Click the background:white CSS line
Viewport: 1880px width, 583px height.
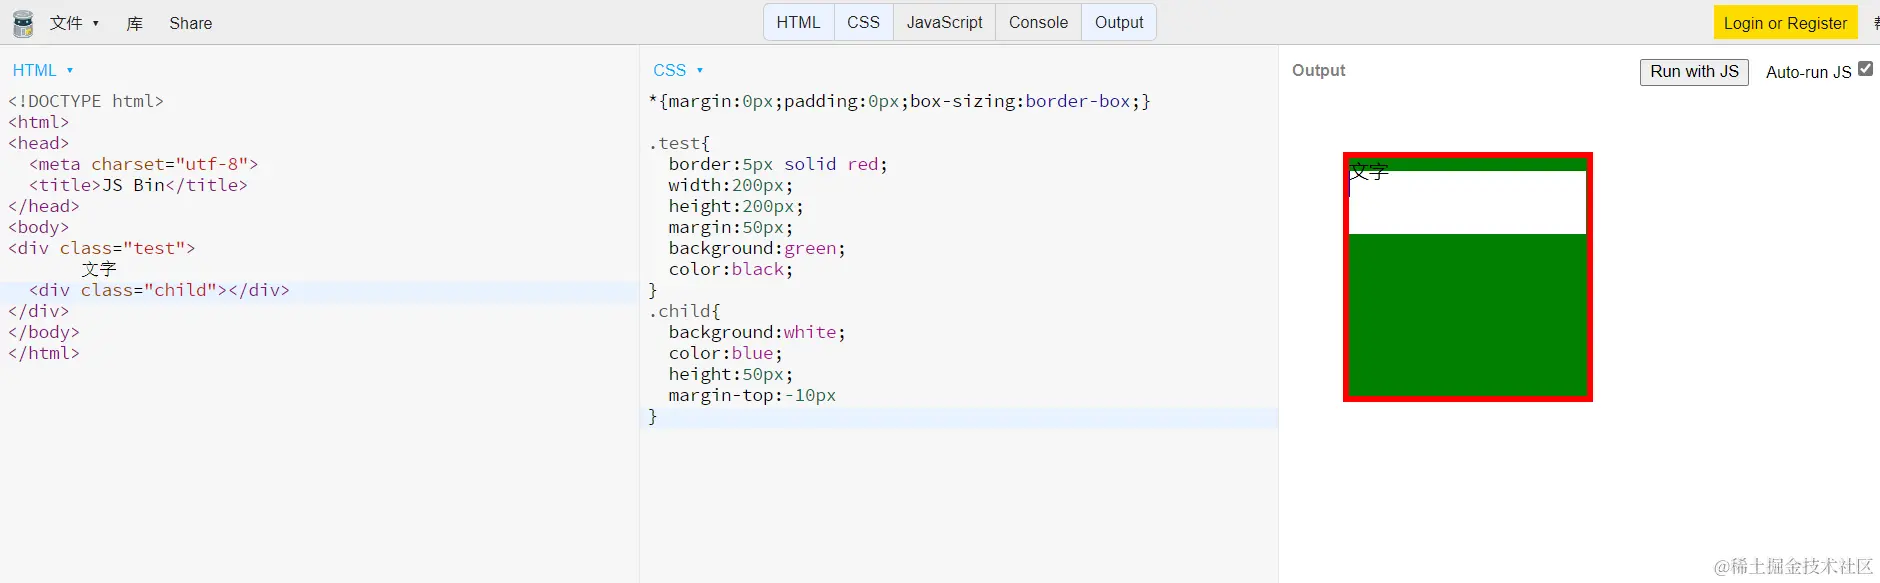point(757,332)
